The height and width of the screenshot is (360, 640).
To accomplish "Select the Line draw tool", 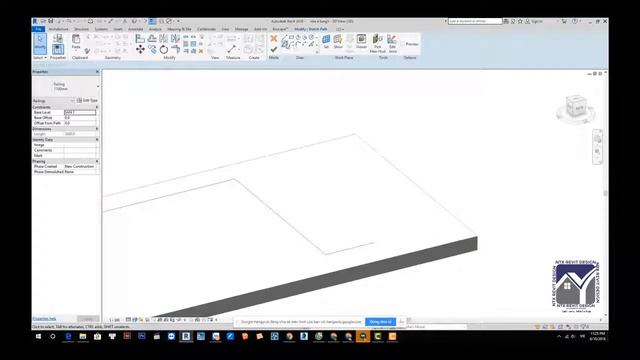I will pos(284,37).
